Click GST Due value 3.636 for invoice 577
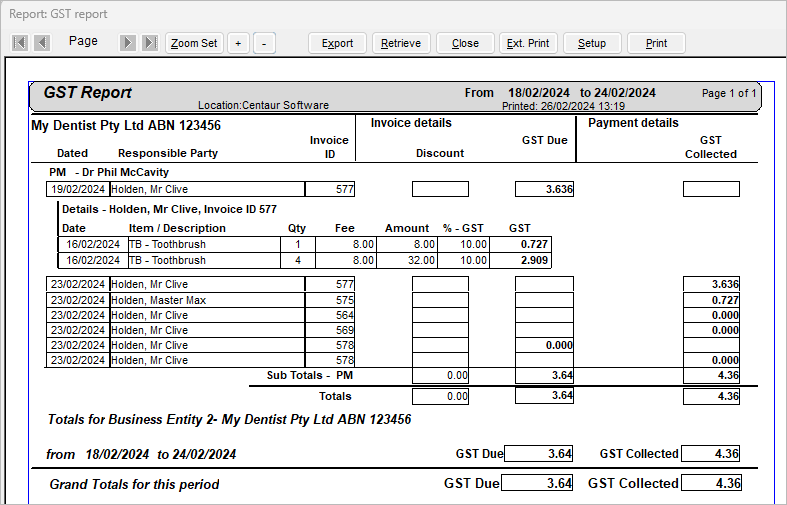 point(544,189)
